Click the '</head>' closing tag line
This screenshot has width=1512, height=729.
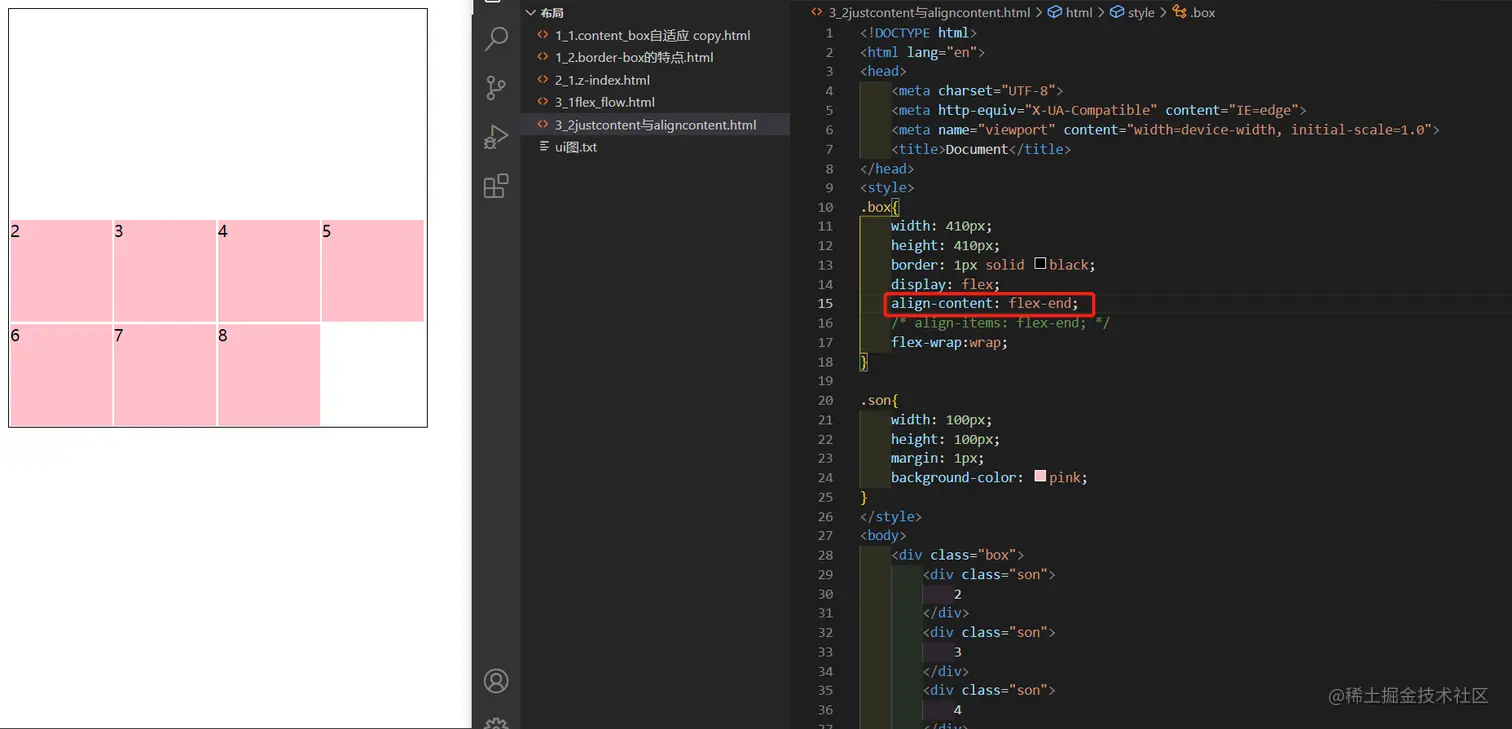pos(887,168)
